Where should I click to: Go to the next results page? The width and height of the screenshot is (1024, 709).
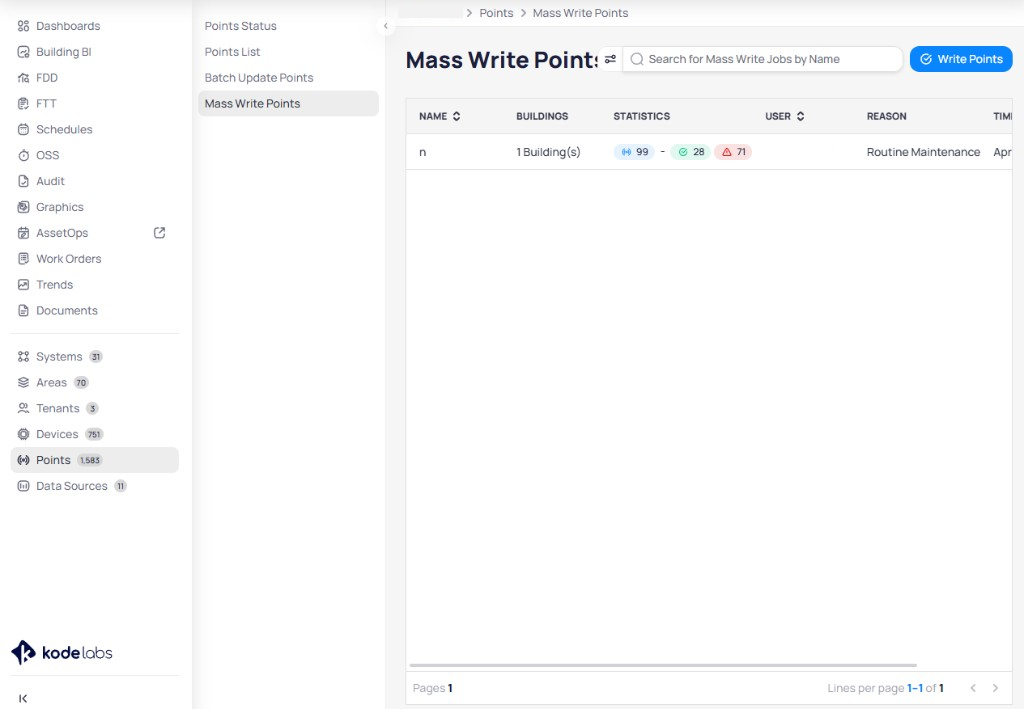tap(995, 688)
